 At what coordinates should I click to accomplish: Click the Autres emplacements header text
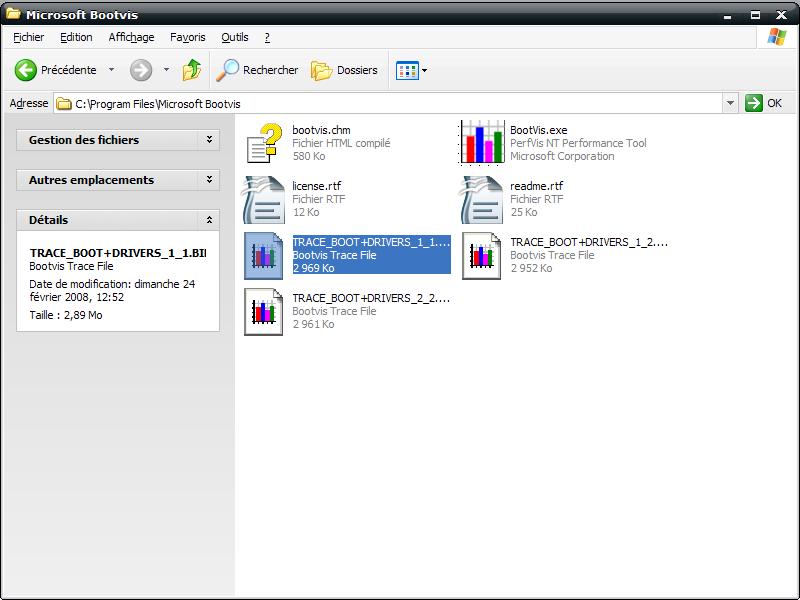[91, 180]
